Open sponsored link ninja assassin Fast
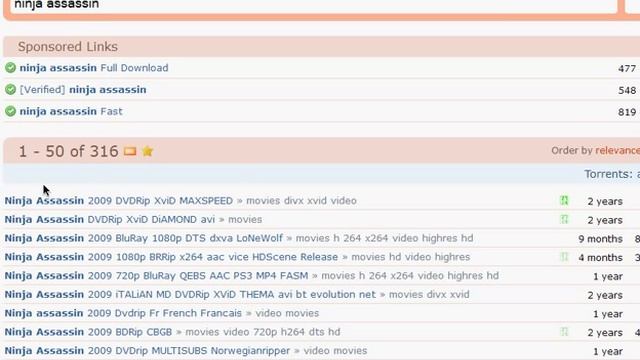Screen dimensions: 640x360 point(71,111)
